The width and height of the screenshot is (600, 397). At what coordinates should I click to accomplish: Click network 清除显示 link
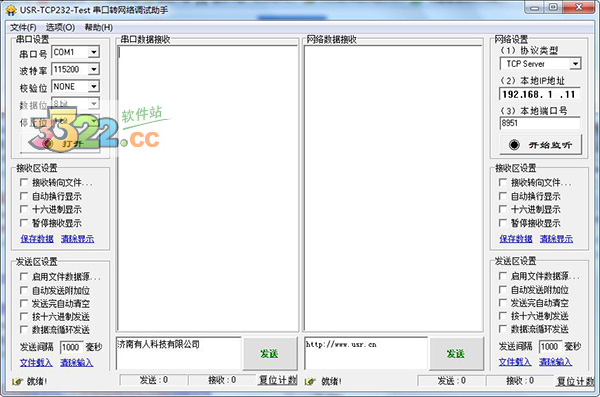point(556,239)
